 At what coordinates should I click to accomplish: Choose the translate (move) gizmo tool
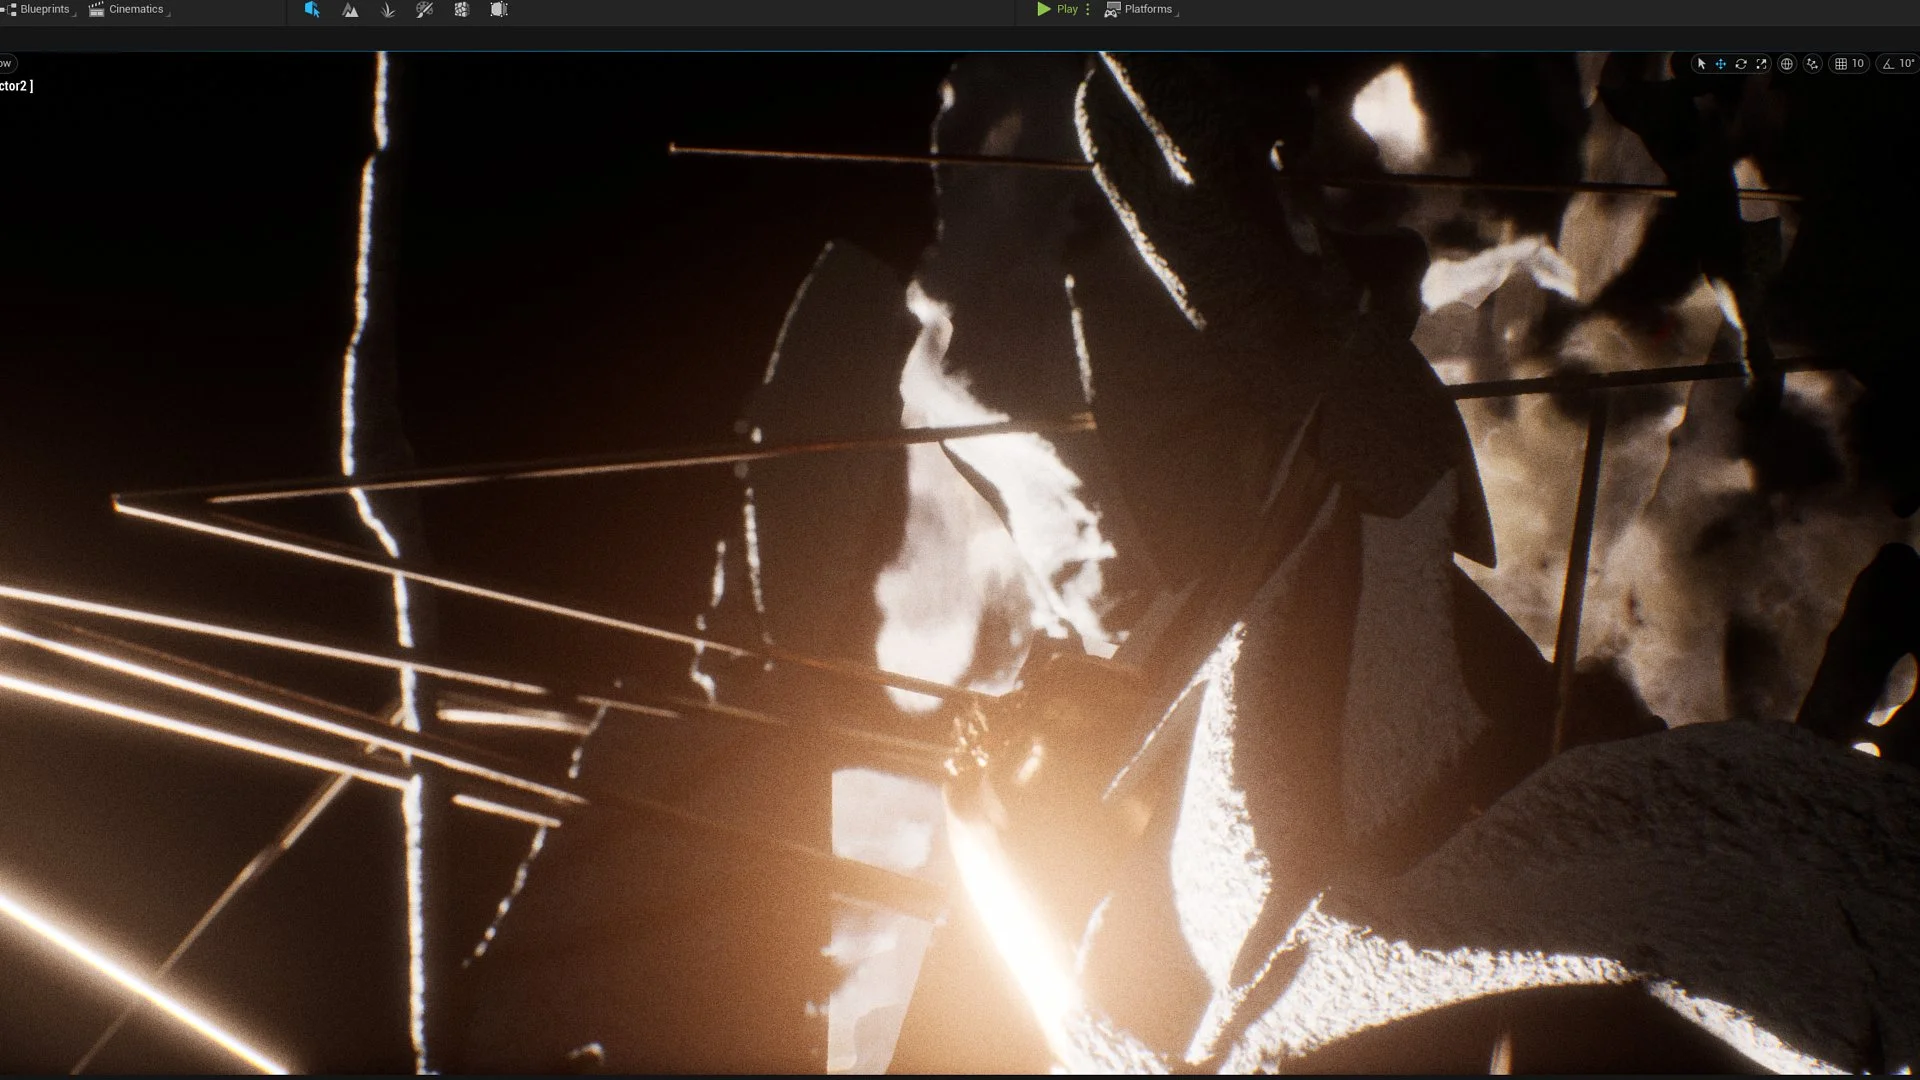[x=1721, y=63]
